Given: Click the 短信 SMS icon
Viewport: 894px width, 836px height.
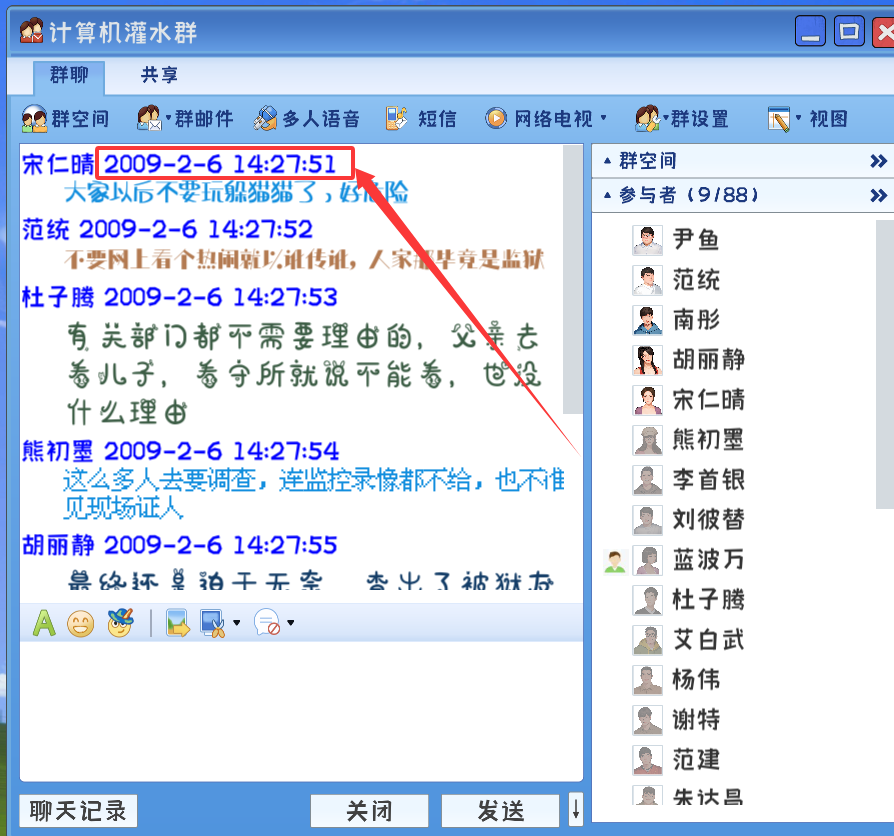Looking at the screenshot, I should click(x=396, y=118).
